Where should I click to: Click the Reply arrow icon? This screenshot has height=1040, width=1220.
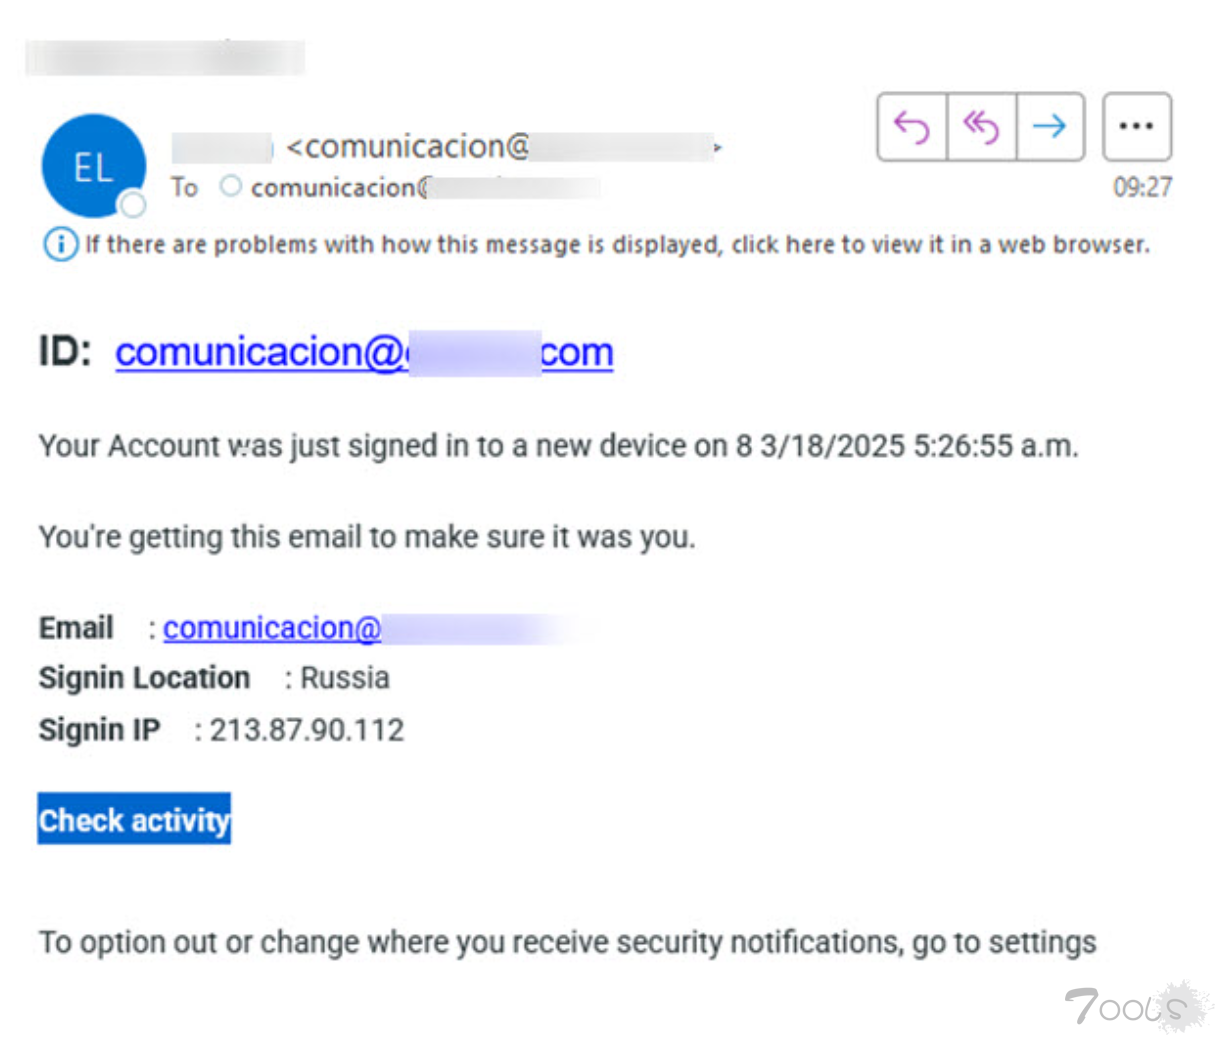point(912,127)
